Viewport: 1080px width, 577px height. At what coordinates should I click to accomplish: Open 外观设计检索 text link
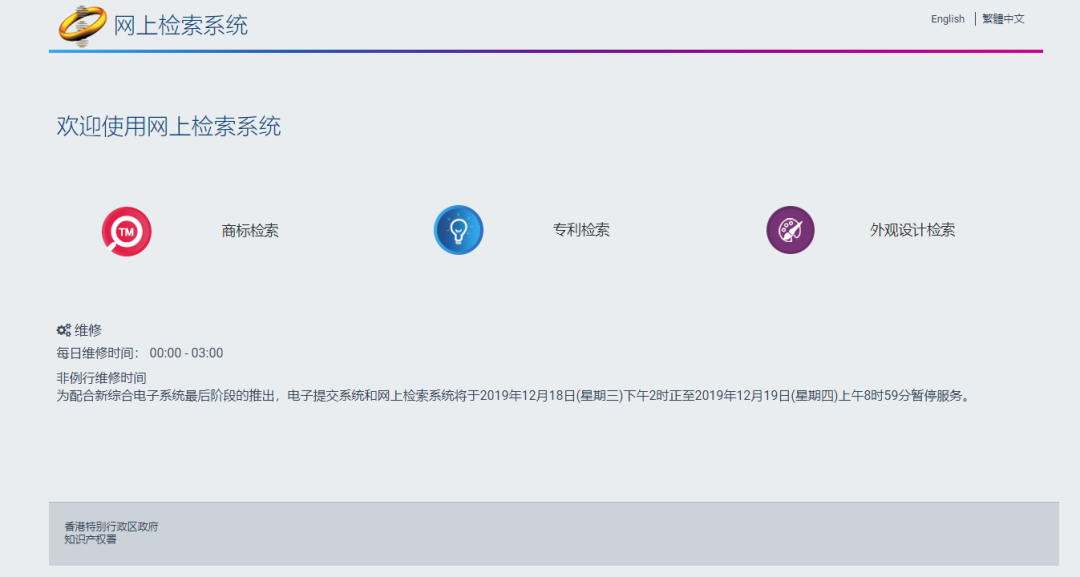coord(912,230)
